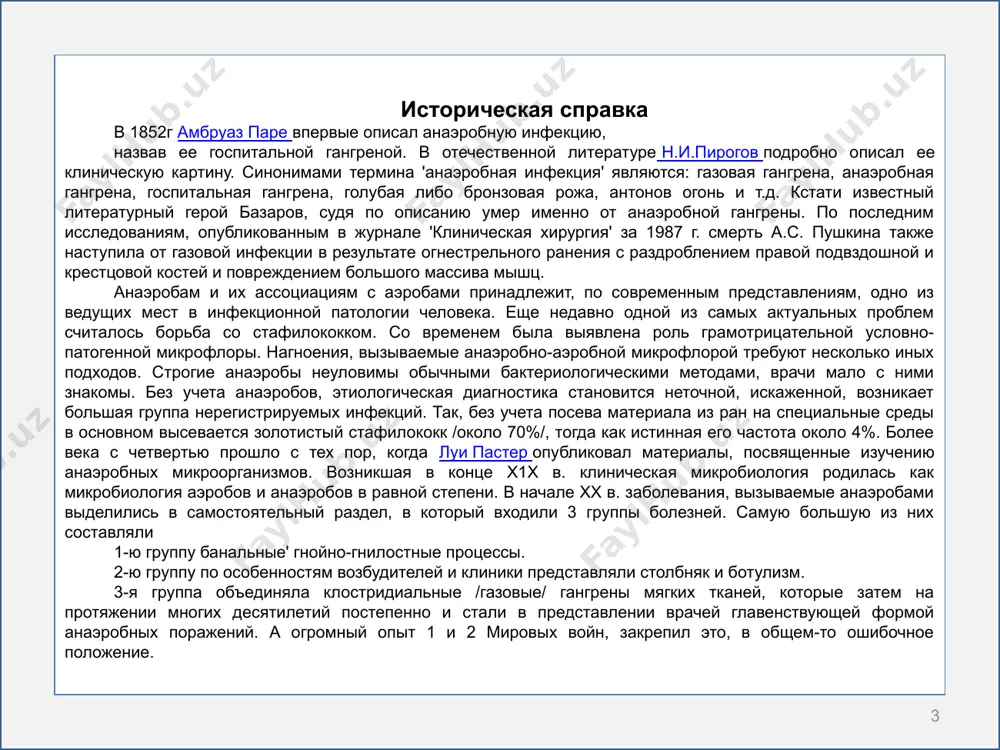Click the phrase 'Мировых войн'
Viewport: 1000px width, 750px height.
click(547, 633)
